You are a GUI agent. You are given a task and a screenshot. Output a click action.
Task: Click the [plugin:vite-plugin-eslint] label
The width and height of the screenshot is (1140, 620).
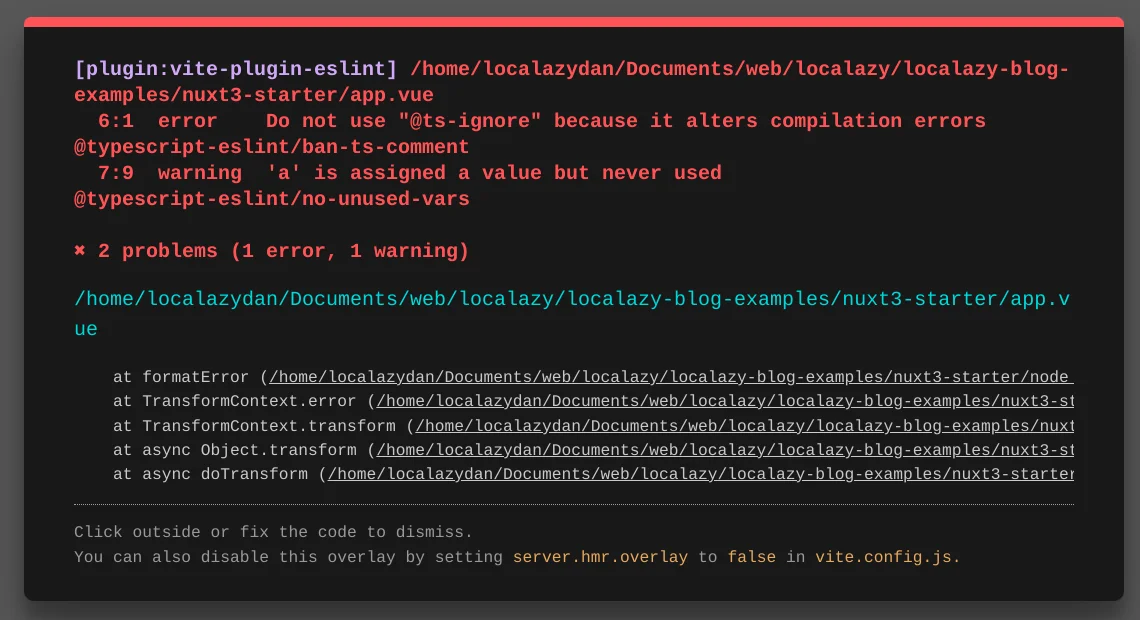coord(236,69)
